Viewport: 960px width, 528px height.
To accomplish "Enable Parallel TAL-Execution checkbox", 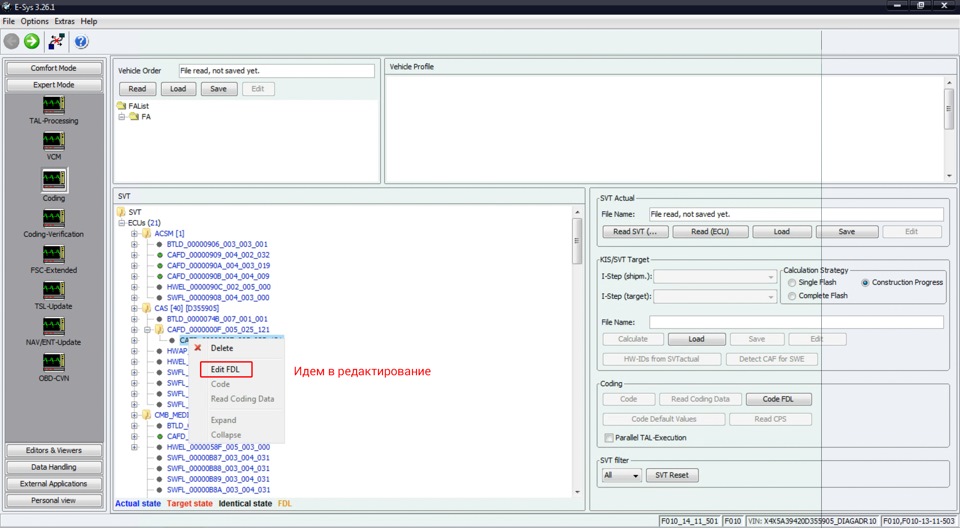I will coord(609,438).
